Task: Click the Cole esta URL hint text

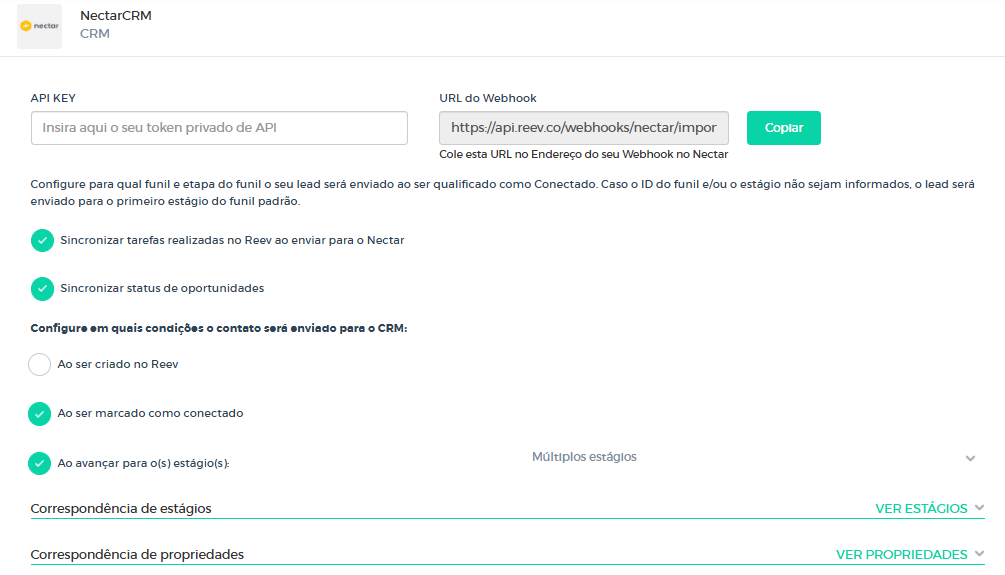Action: [583, 154]
